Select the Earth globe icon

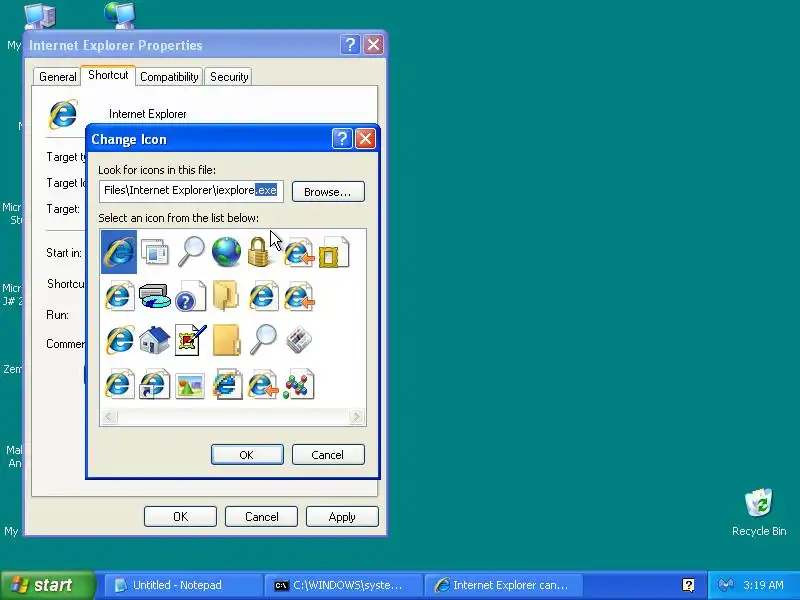tap(227, 252)
